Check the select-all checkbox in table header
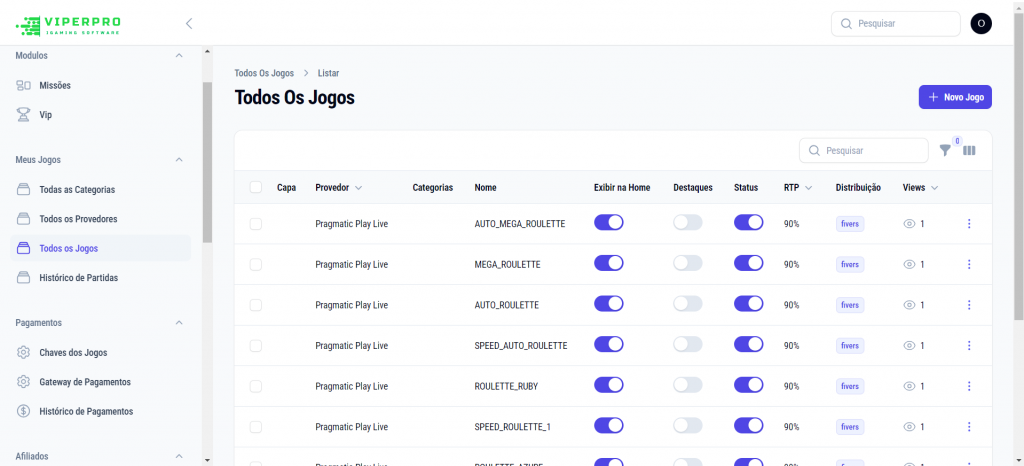 point(256,187)
